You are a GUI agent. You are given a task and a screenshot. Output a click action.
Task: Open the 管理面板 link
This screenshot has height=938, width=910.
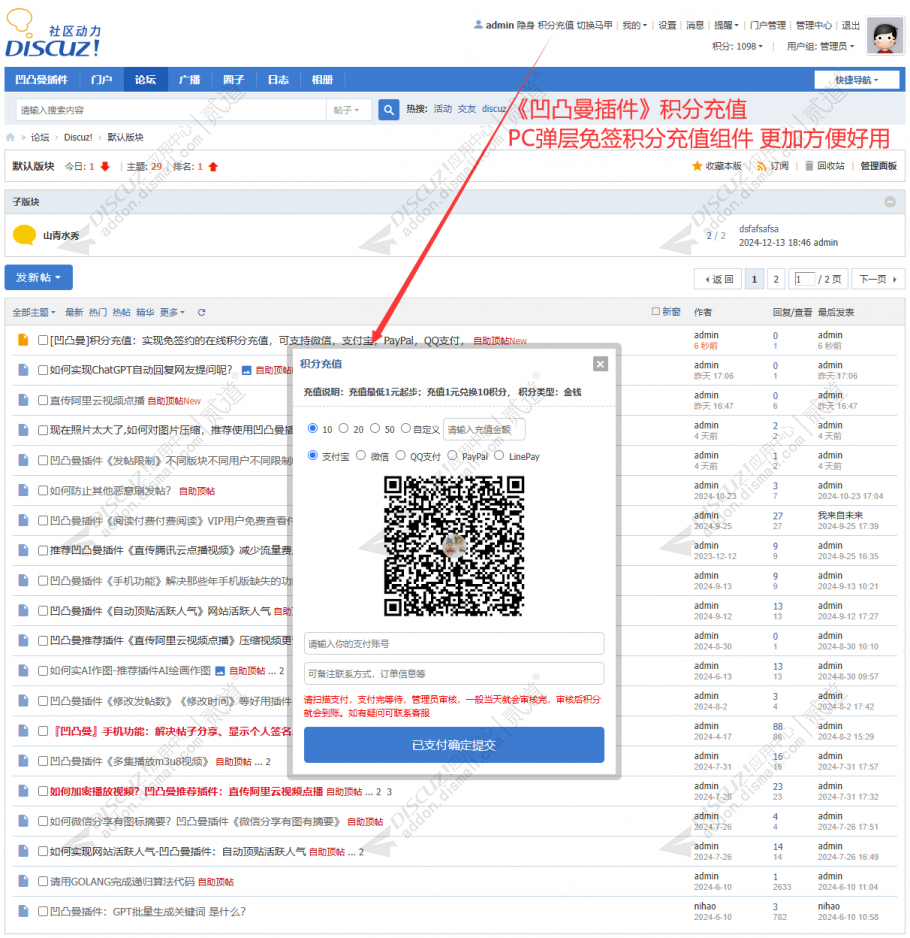pos(878,166)
